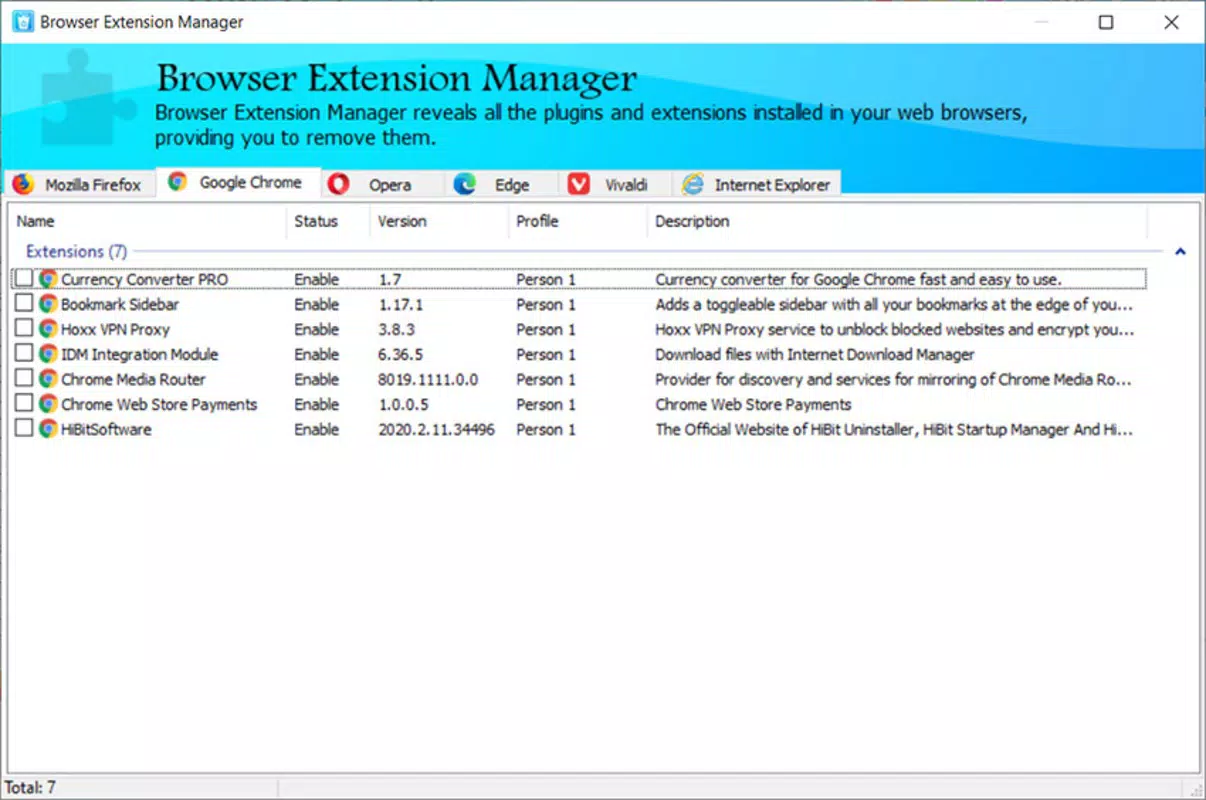Screen dimensions: 1206x800
Task: Click the Chrome icon beside Chrome Media Router
Action: [x=48, y=379]
